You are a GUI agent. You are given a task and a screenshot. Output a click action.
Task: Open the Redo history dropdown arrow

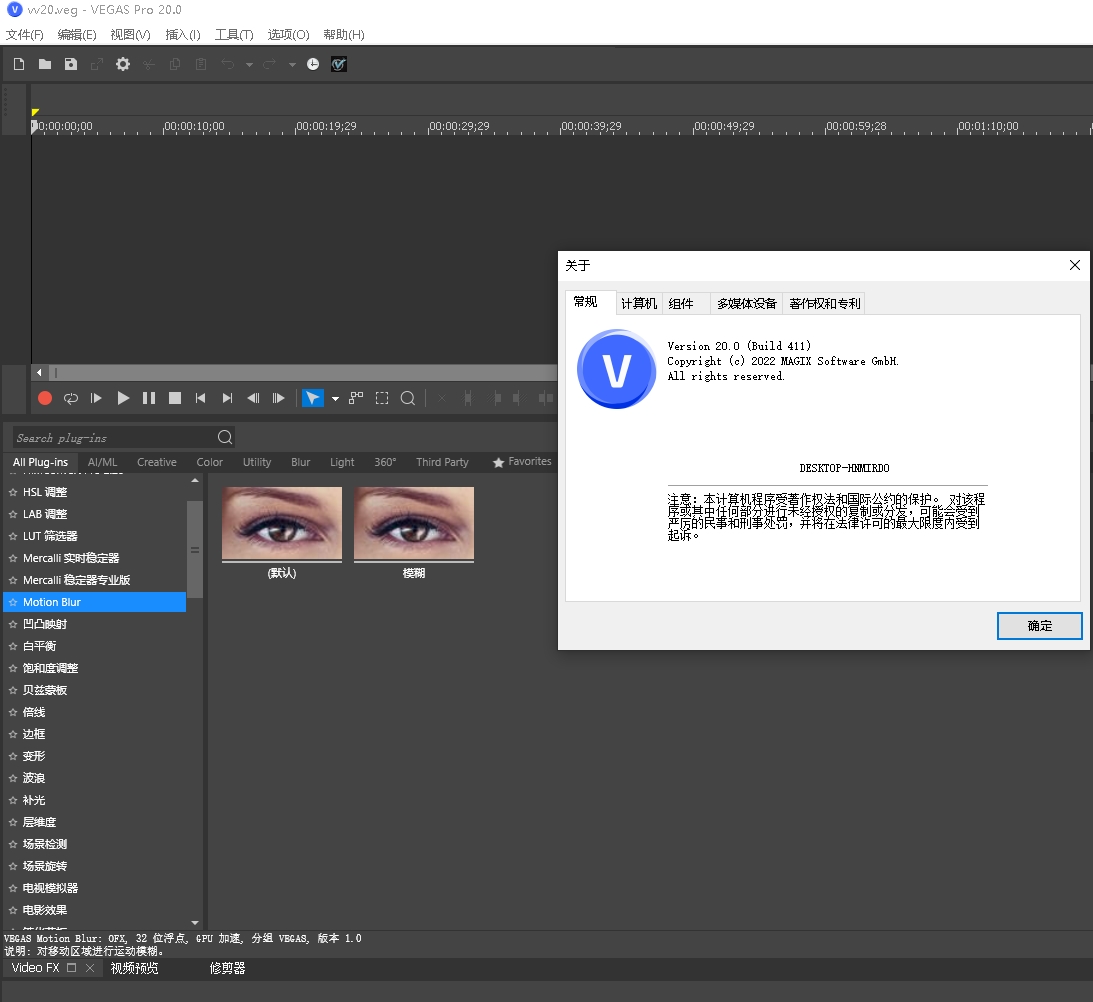pos(292,65)
